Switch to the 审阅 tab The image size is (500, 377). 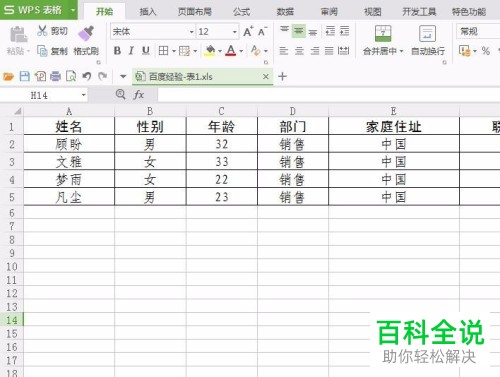(x=329, y=12)
